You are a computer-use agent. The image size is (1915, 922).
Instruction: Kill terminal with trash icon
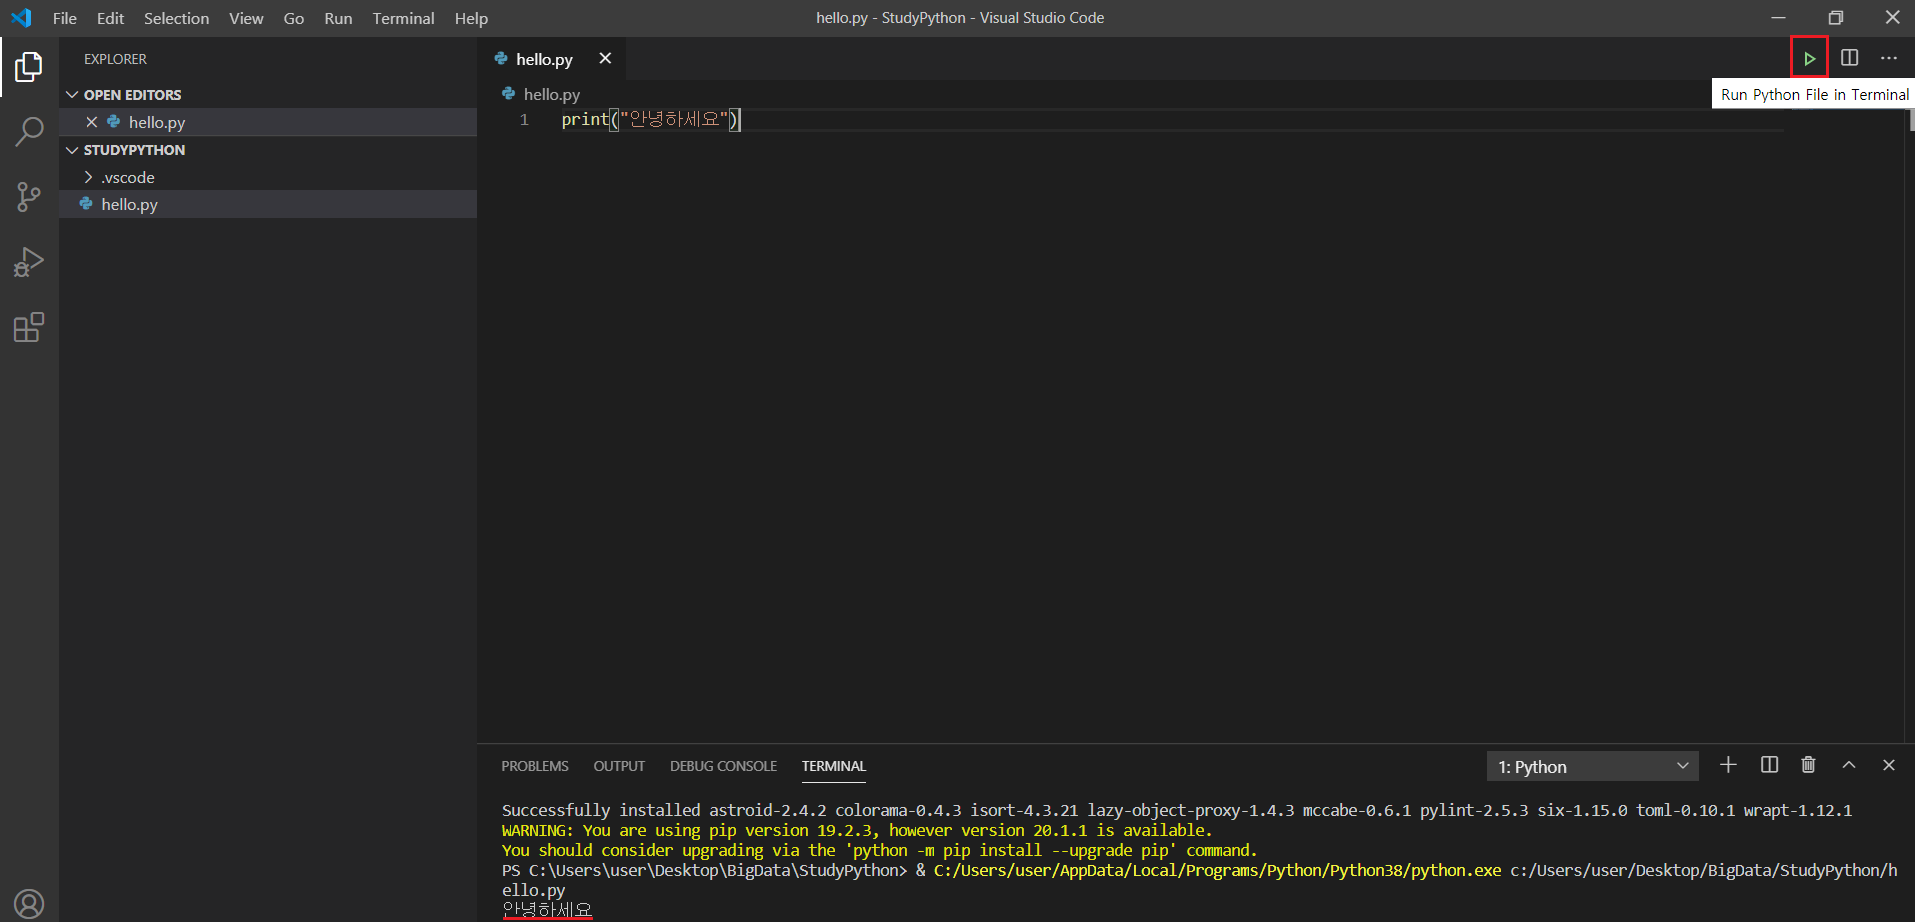click(1808, 765)
